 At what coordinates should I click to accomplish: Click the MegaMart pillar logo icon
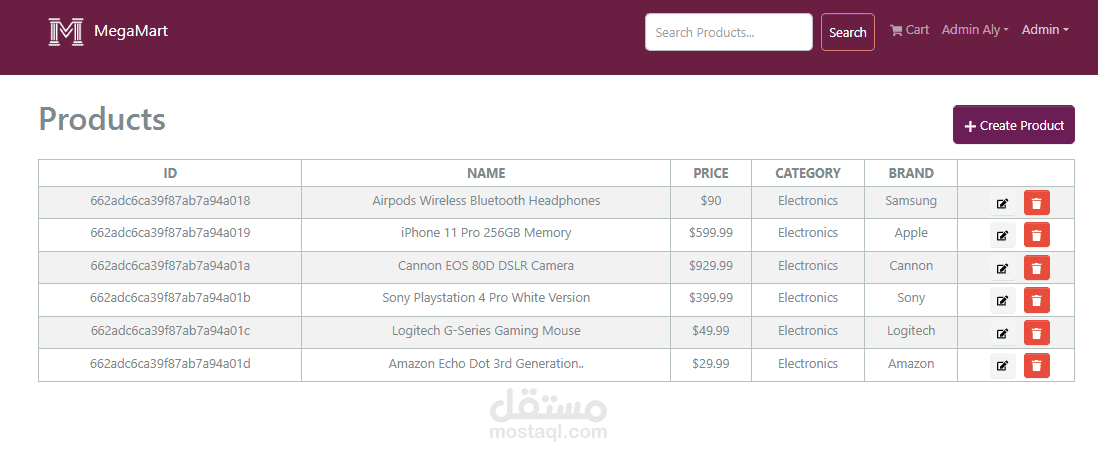66,32
